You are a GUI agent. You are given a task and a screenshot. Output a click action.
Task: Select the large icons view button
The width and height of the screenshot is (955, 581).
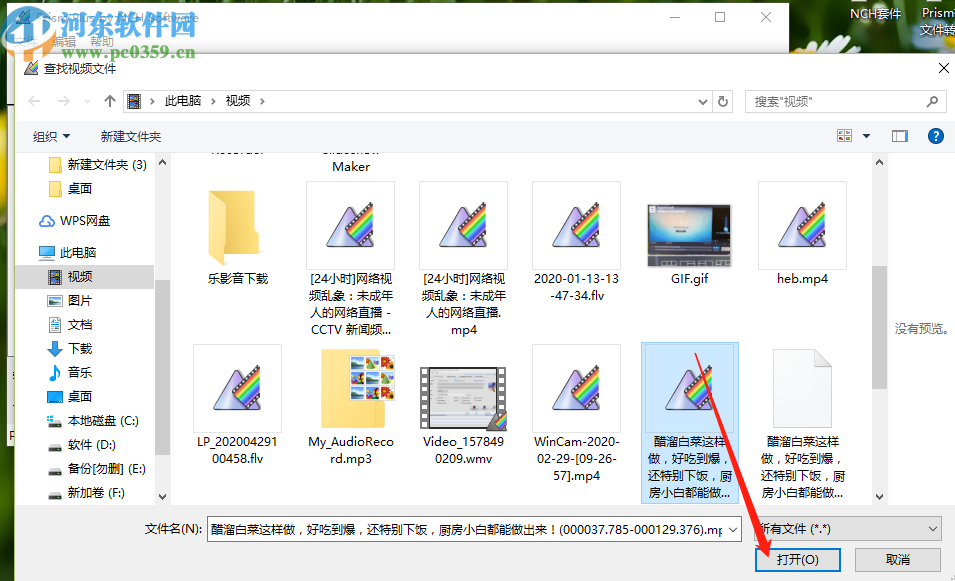(845, 135)
